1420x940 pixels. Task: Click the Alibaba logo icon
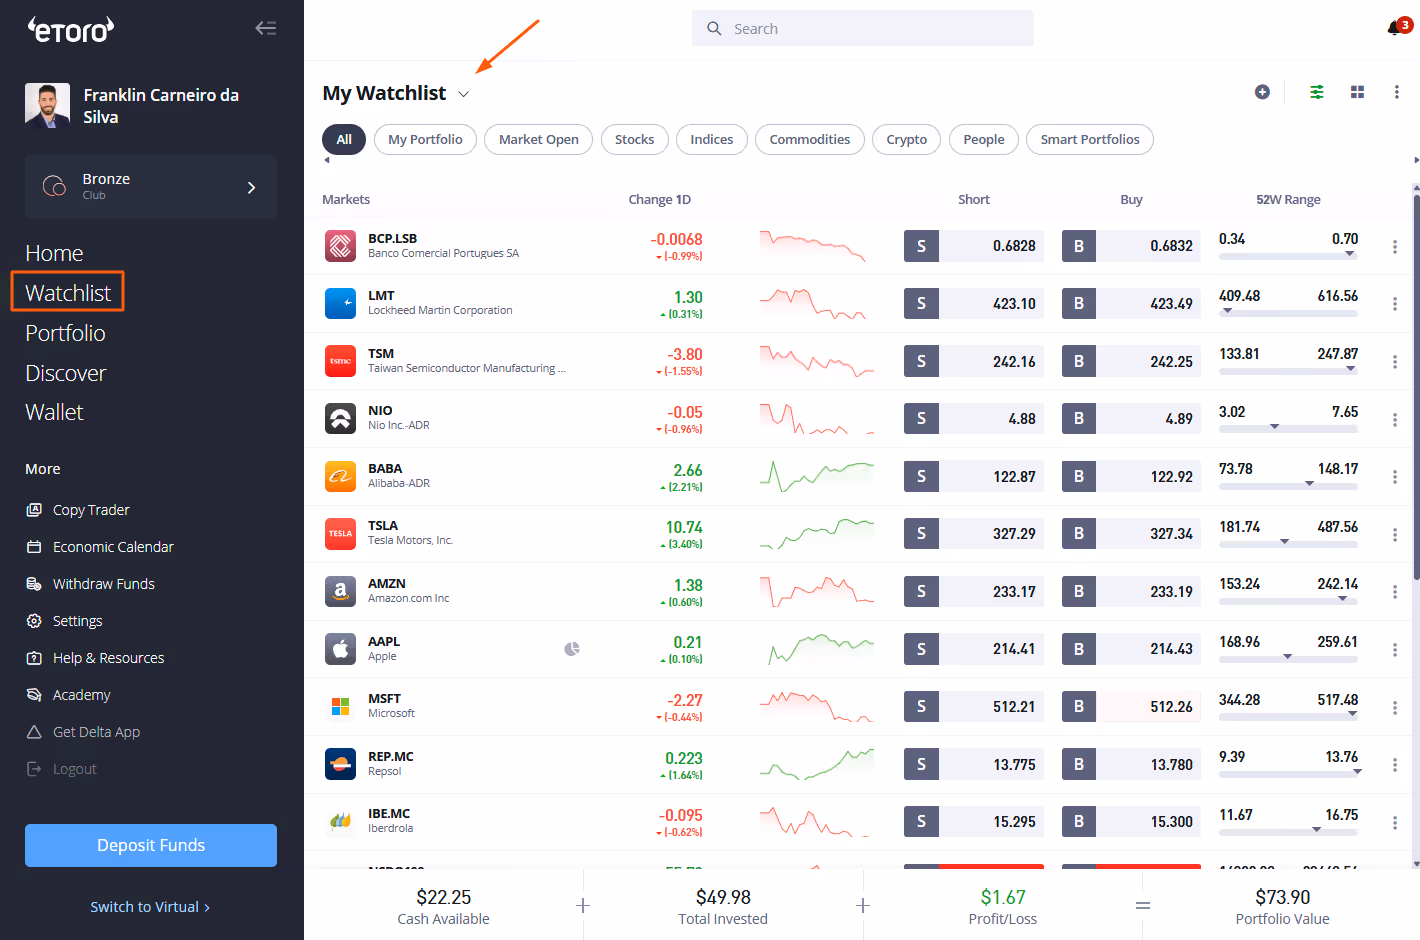click(x=340, y=476)
